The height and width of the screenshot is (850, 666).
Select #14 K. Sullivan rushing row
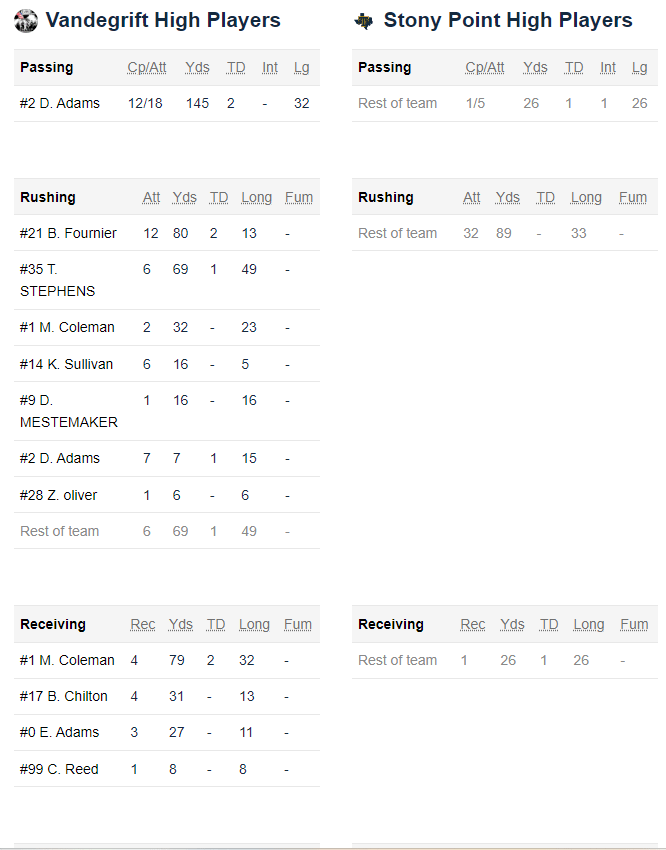(67, 364)
